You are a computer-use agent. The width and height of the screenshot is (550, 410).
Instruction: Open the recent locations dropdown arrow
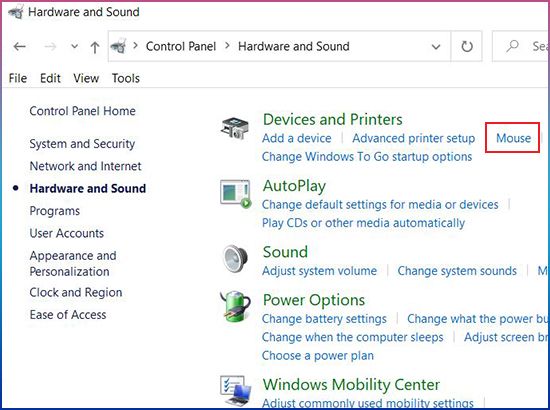(x=74, y=46)
